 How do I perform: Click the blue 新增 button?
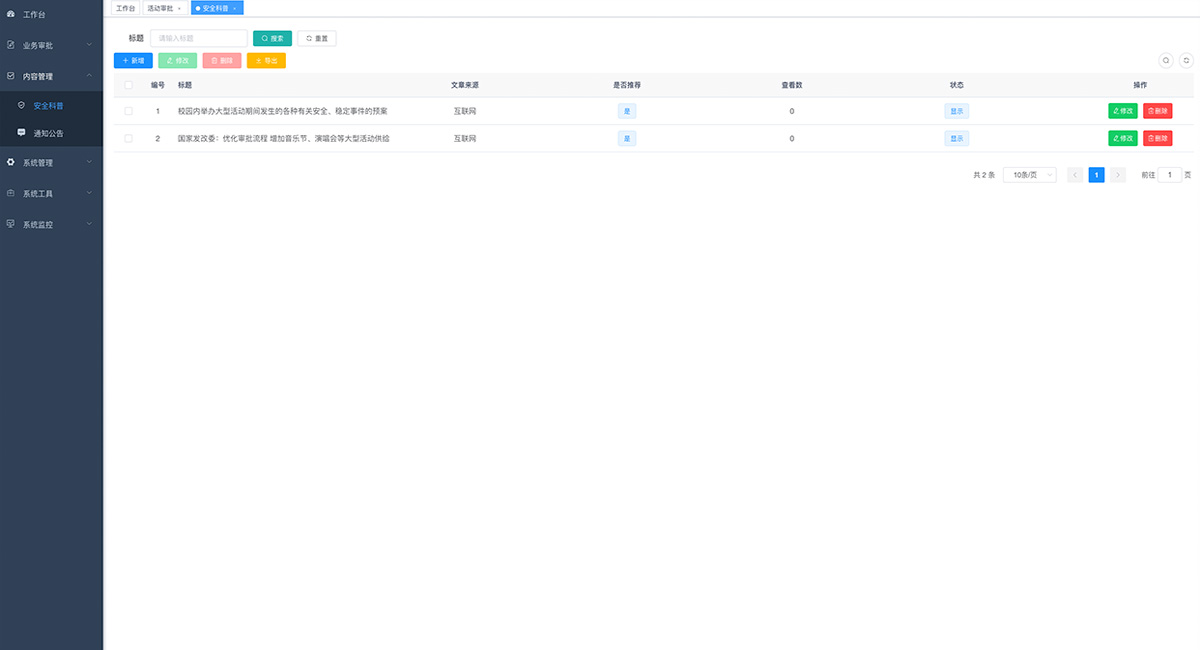coord(133,61)
